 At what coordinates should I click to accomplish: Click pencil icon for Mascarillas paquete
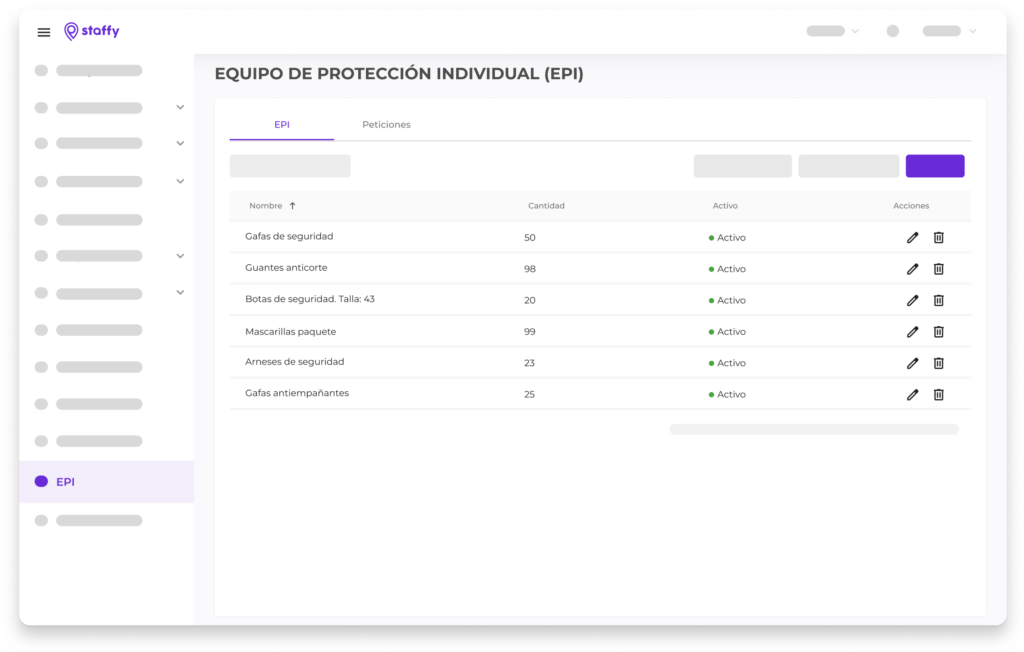tap(912, 332)
